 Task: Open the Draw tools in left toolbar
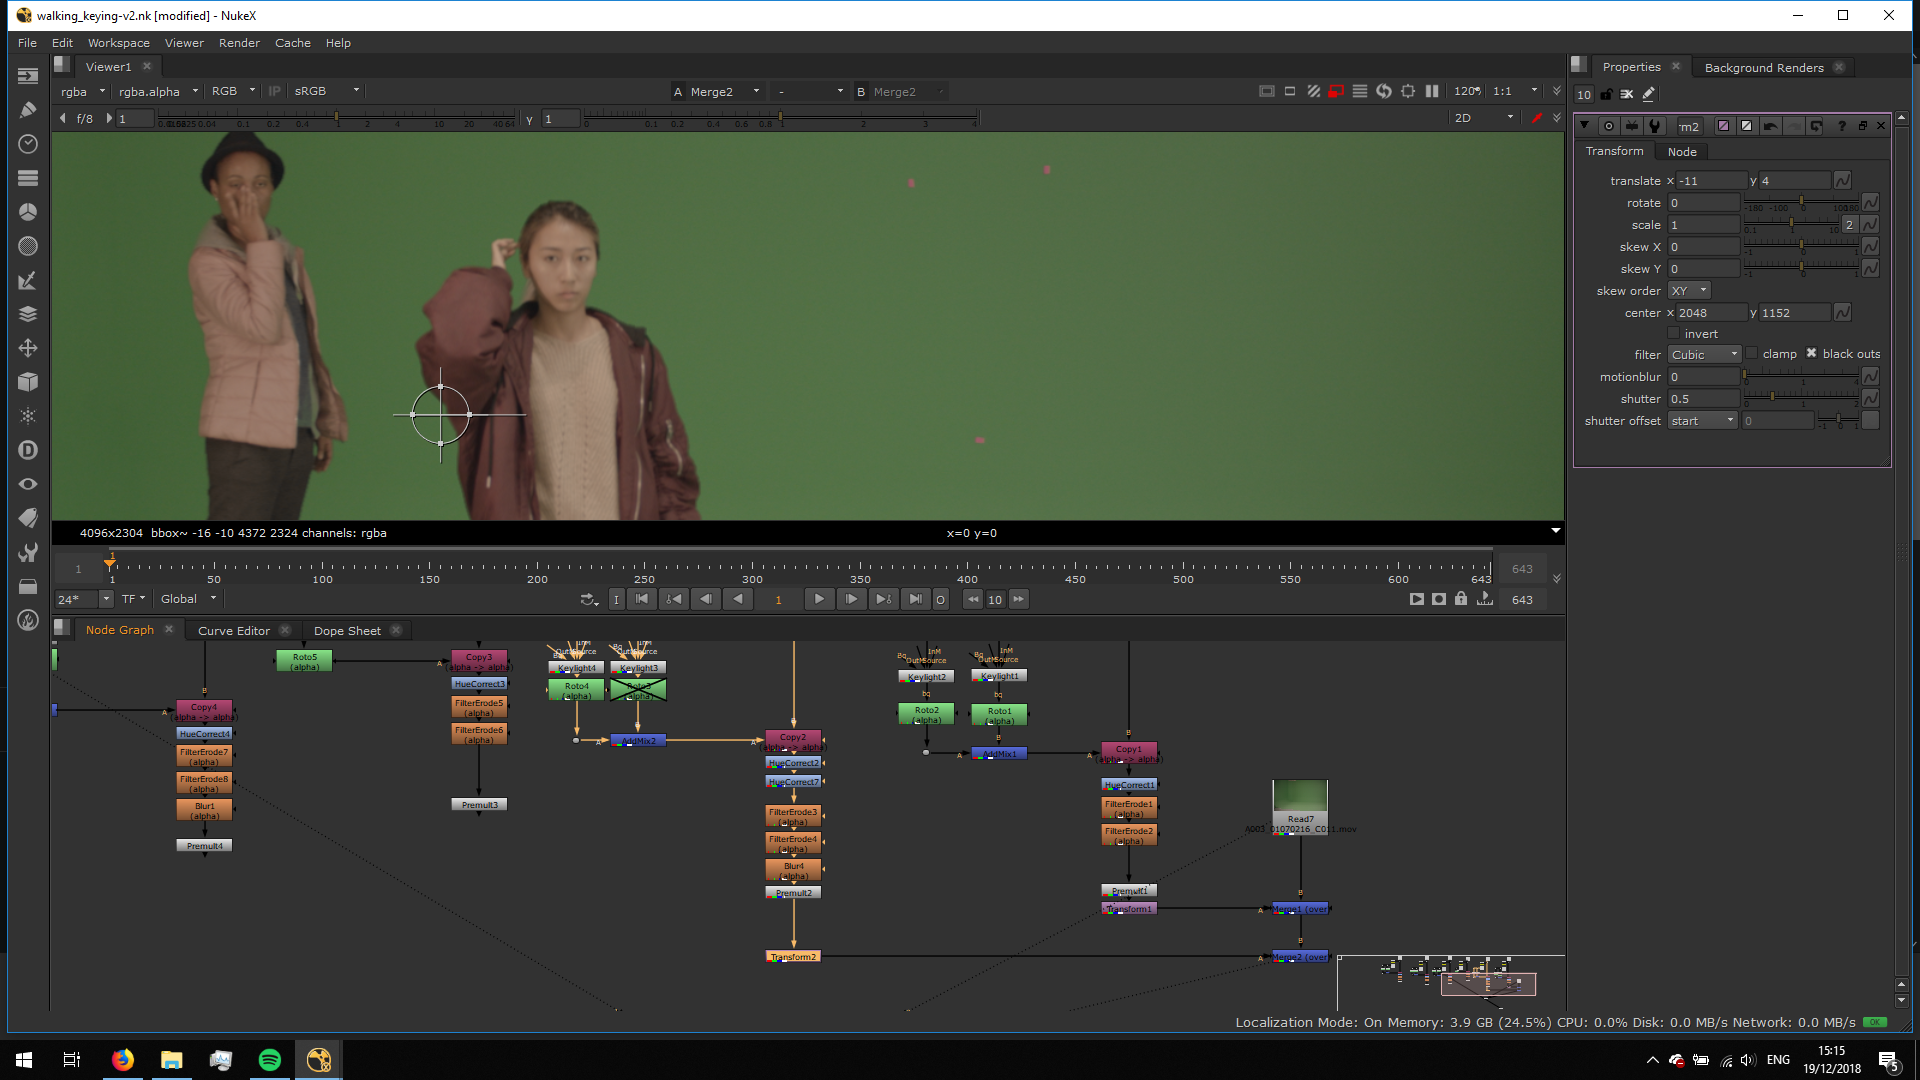[28, 110]
